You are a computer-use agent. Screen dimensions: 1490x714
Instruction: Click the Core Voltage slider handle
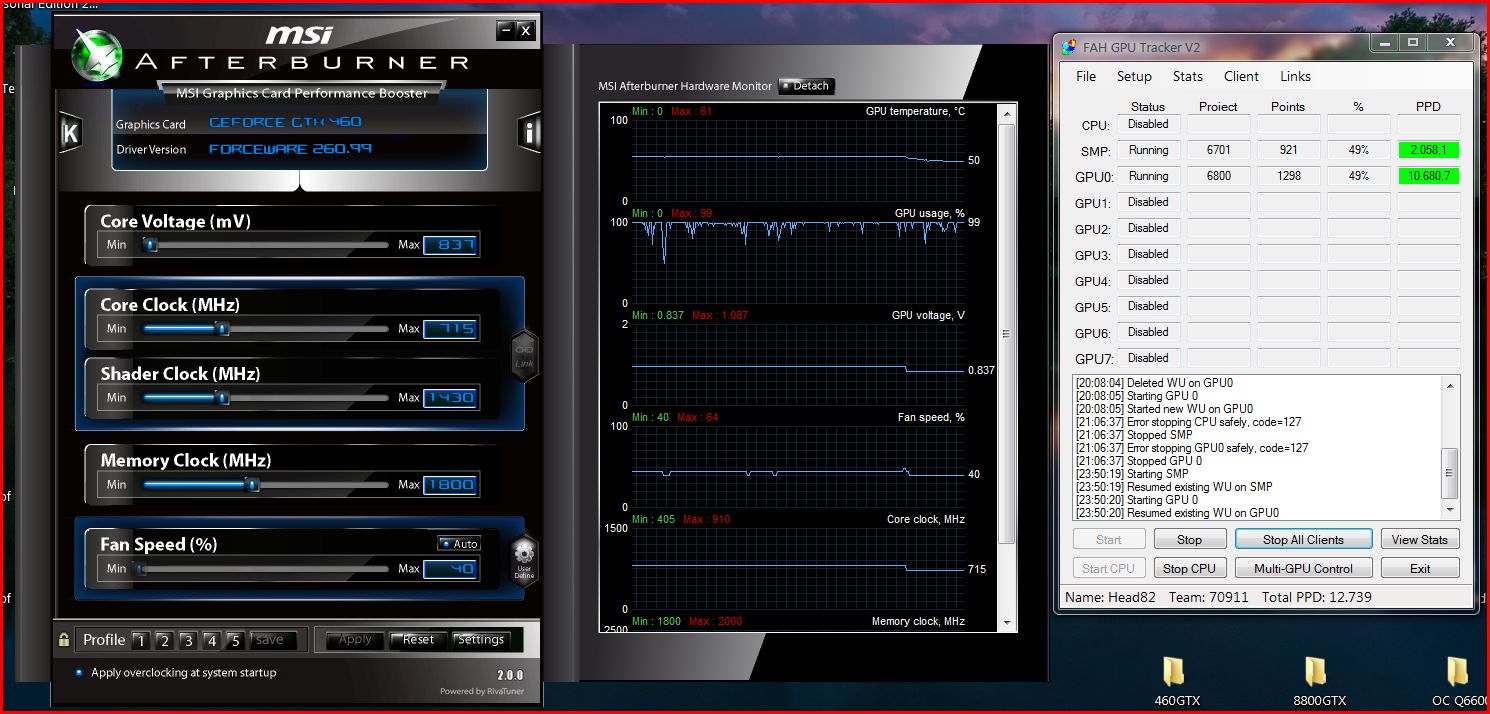click(x=150, y=244)
